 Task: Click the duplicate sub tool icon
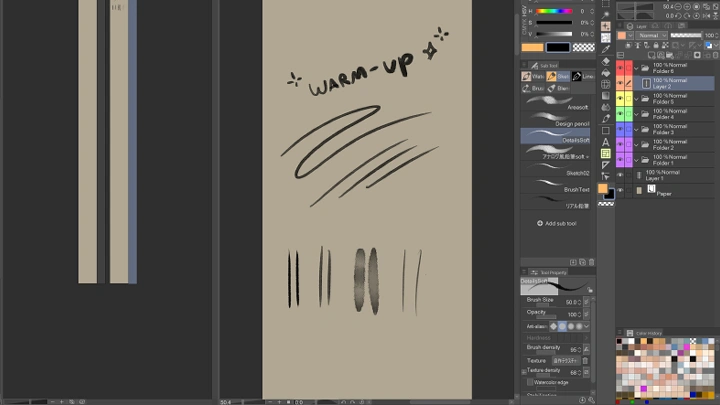click(x=582, y=262)
